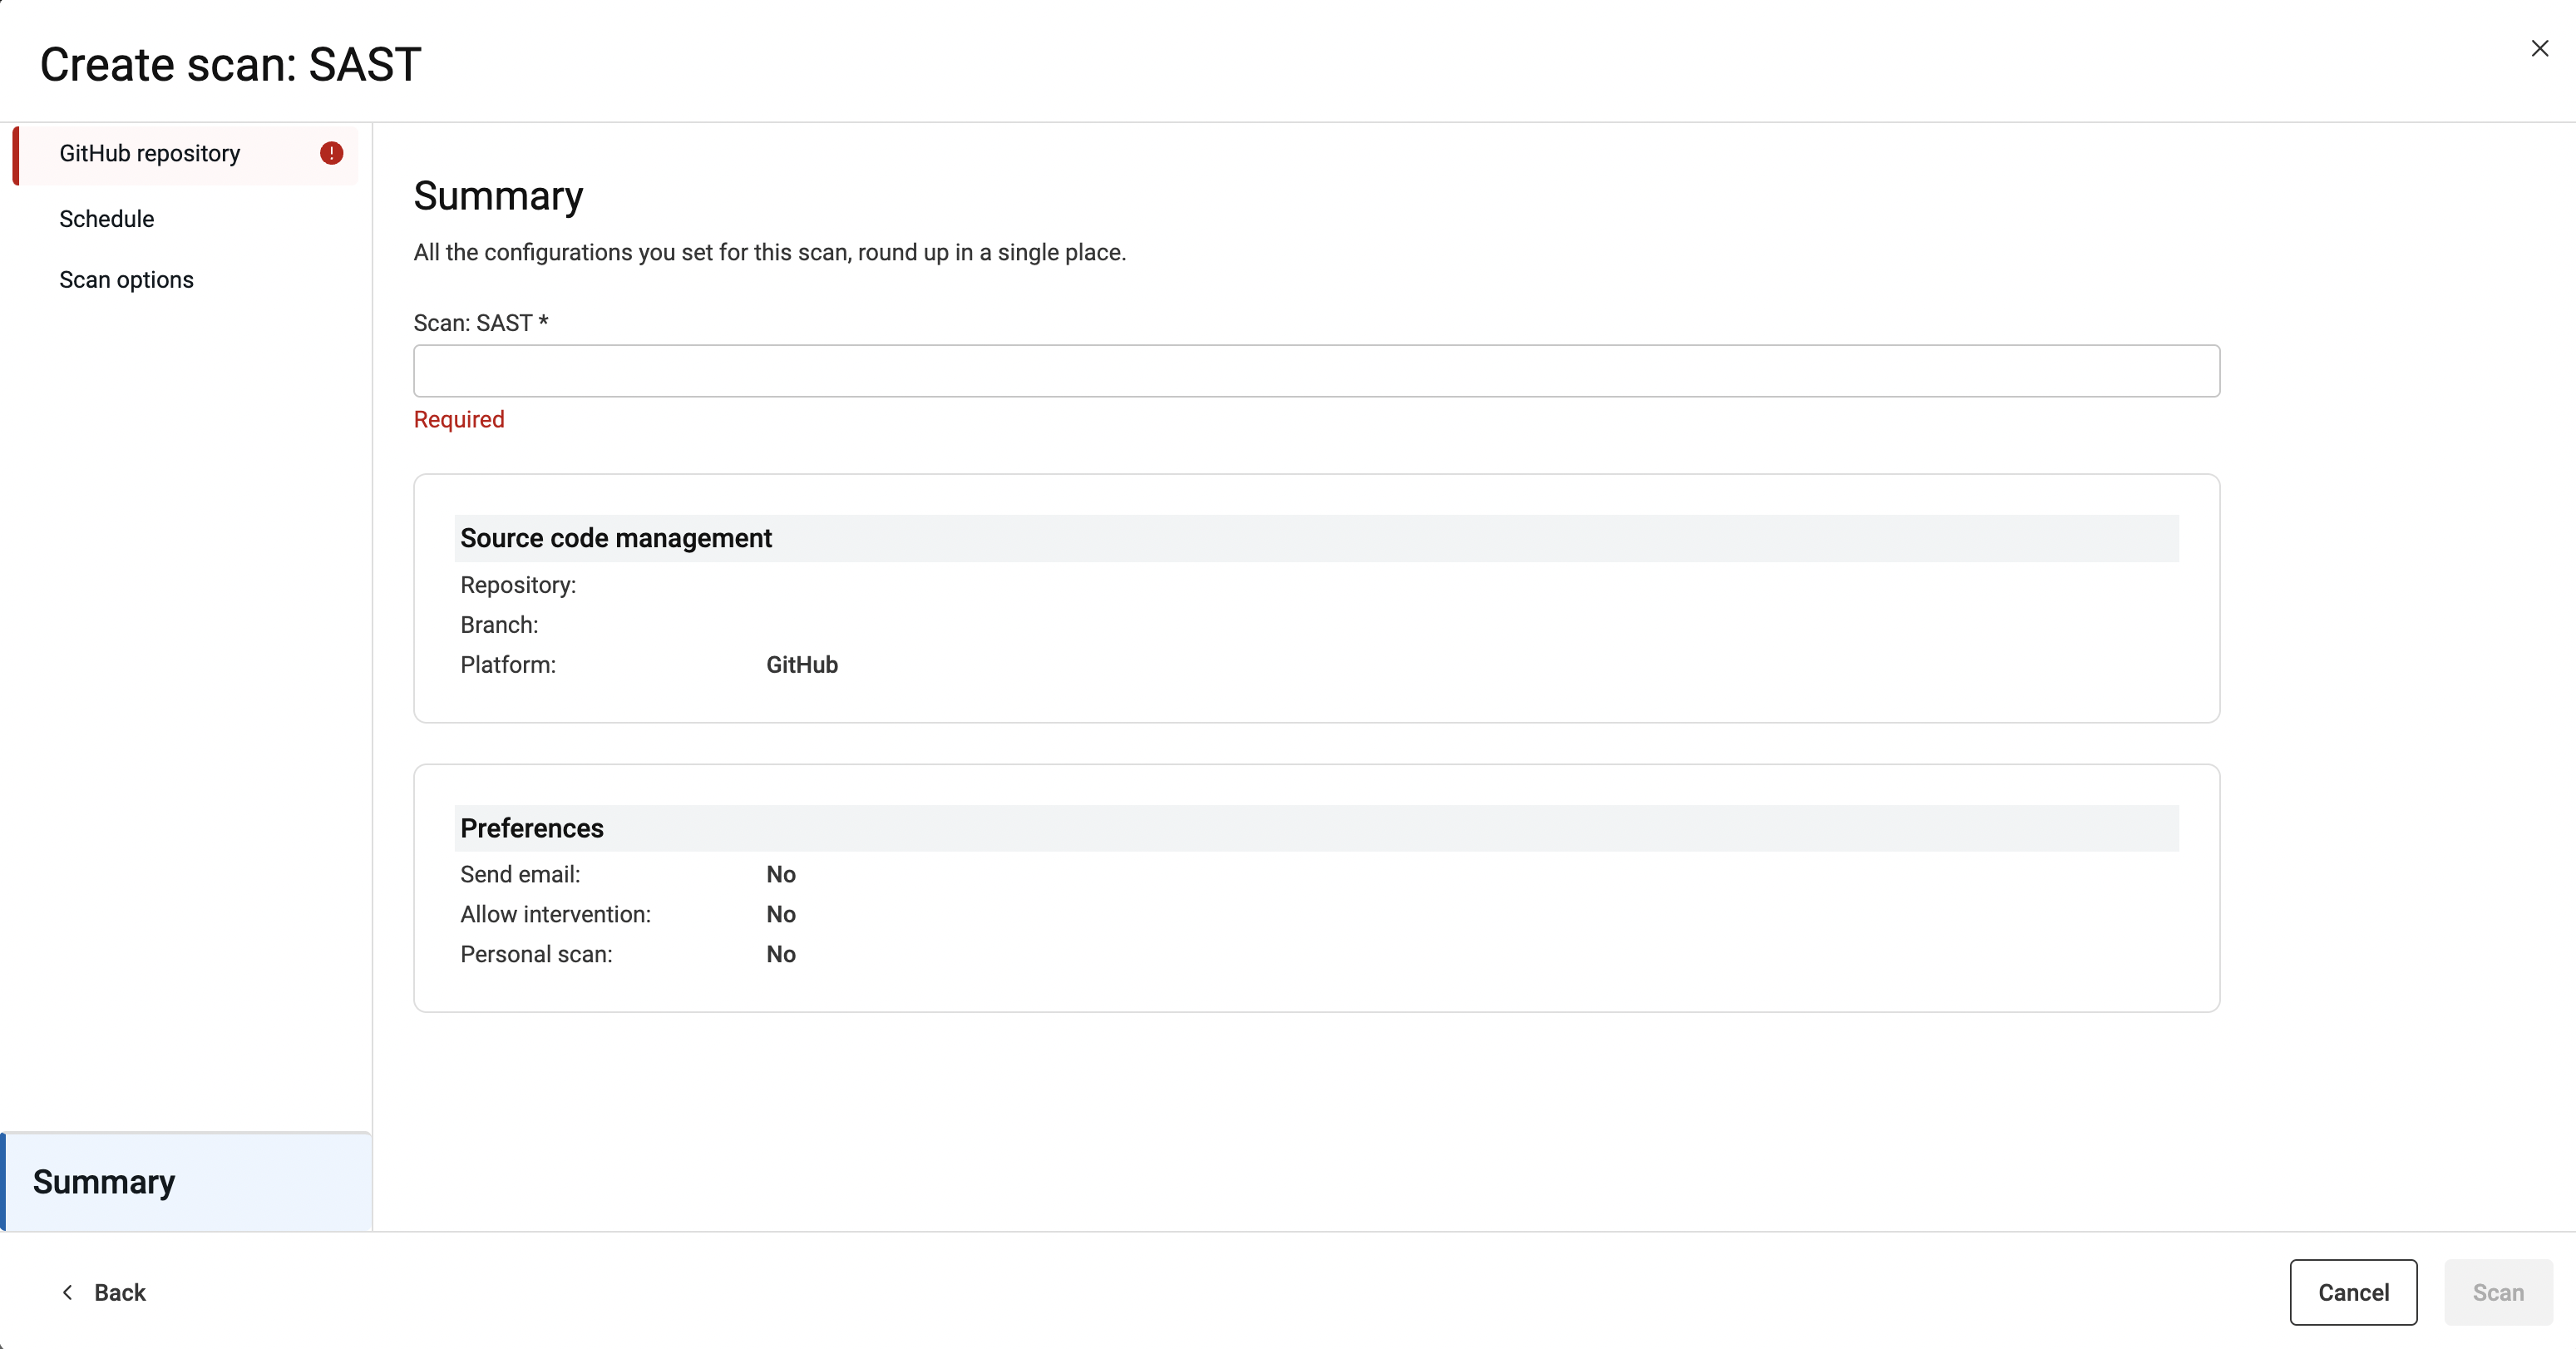Select the Summary step in sidebar
Screen dimensions: 2576x1349
point(104,1182)
